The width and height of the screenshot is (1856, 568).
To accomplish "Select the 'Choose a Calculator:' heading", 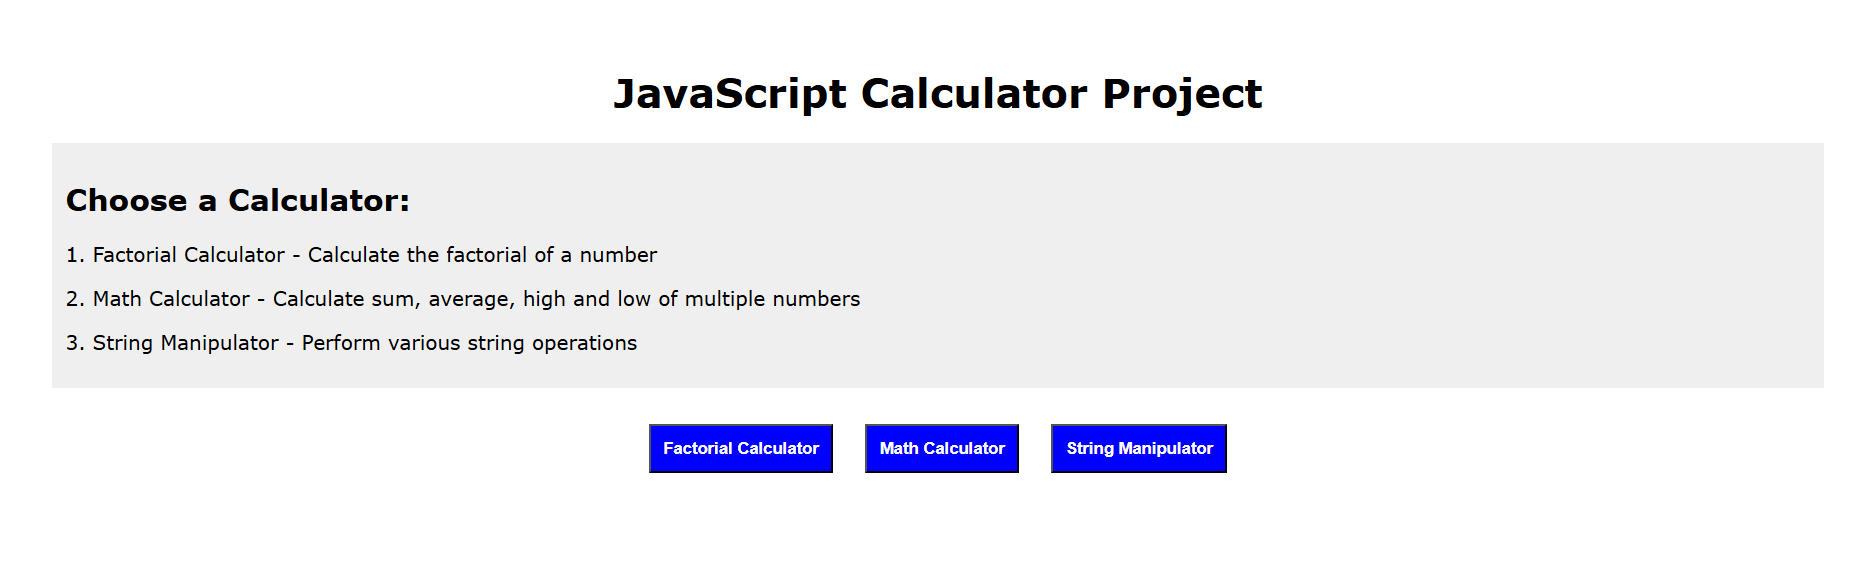I will (x=238, y=201).
